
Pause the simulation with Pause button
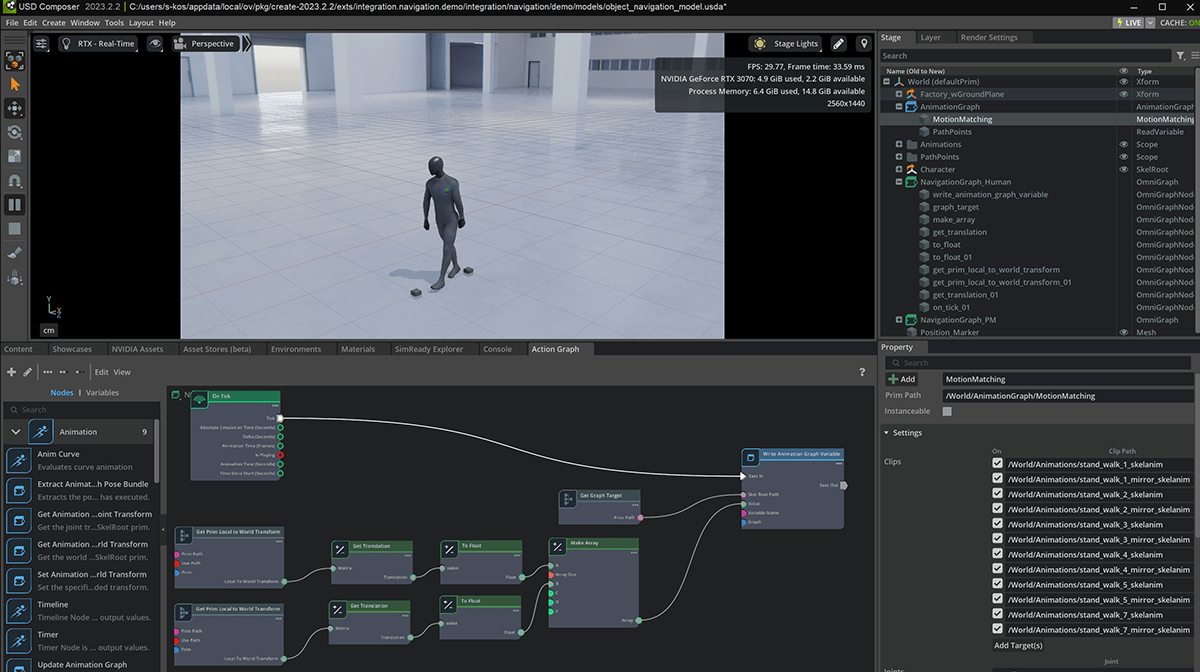(15, 205)
